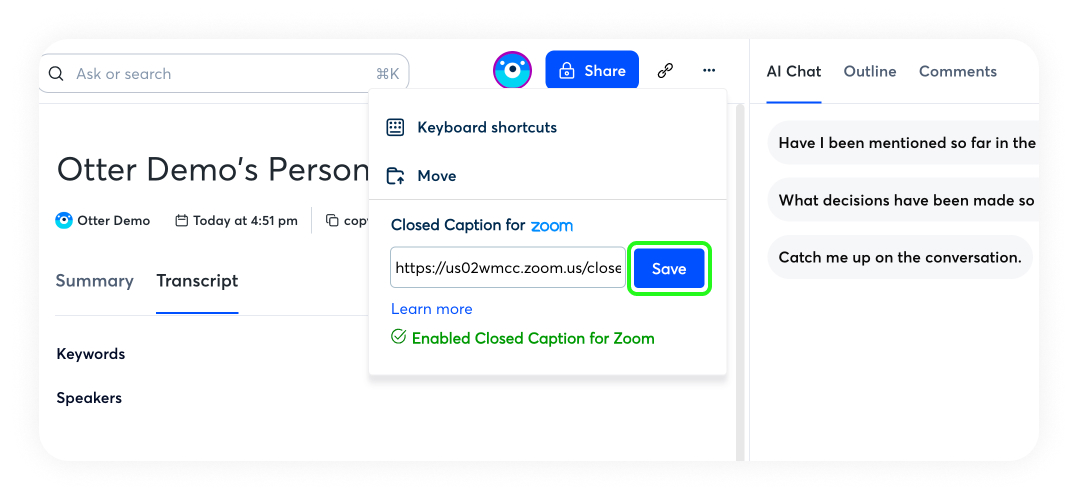The width and height of the screenshot is (1078, 500).
Task: Click the copy link chain icon
Action: click(x=665, y=71)
